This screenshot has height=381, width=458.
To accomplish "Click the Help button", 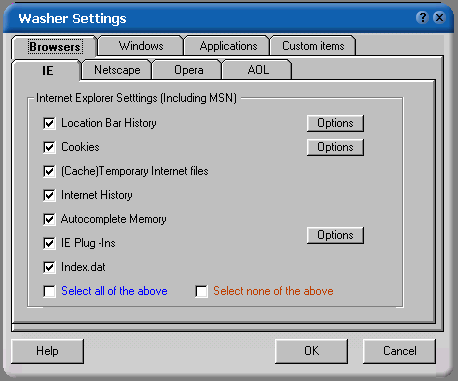I will pyautogui.click(x=47, y=351).
